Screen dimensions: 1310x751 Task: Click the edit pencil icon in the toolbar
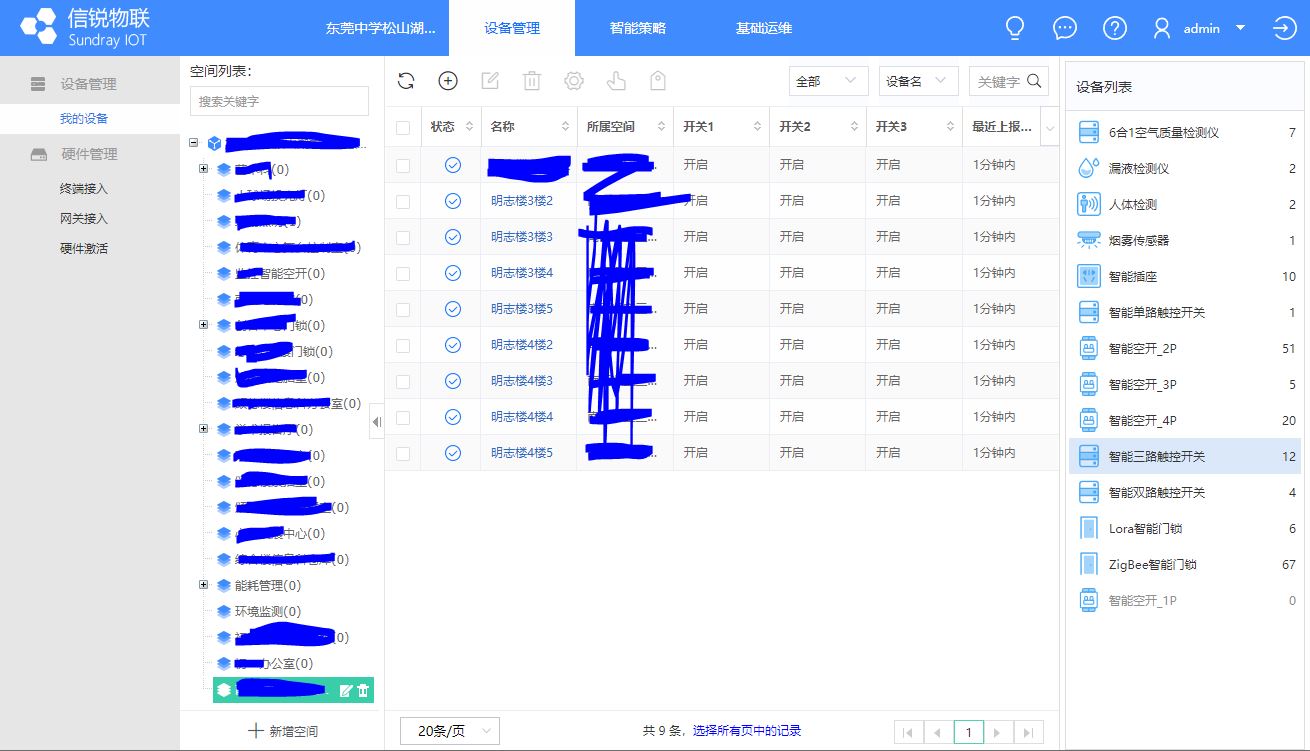(490, 81)
